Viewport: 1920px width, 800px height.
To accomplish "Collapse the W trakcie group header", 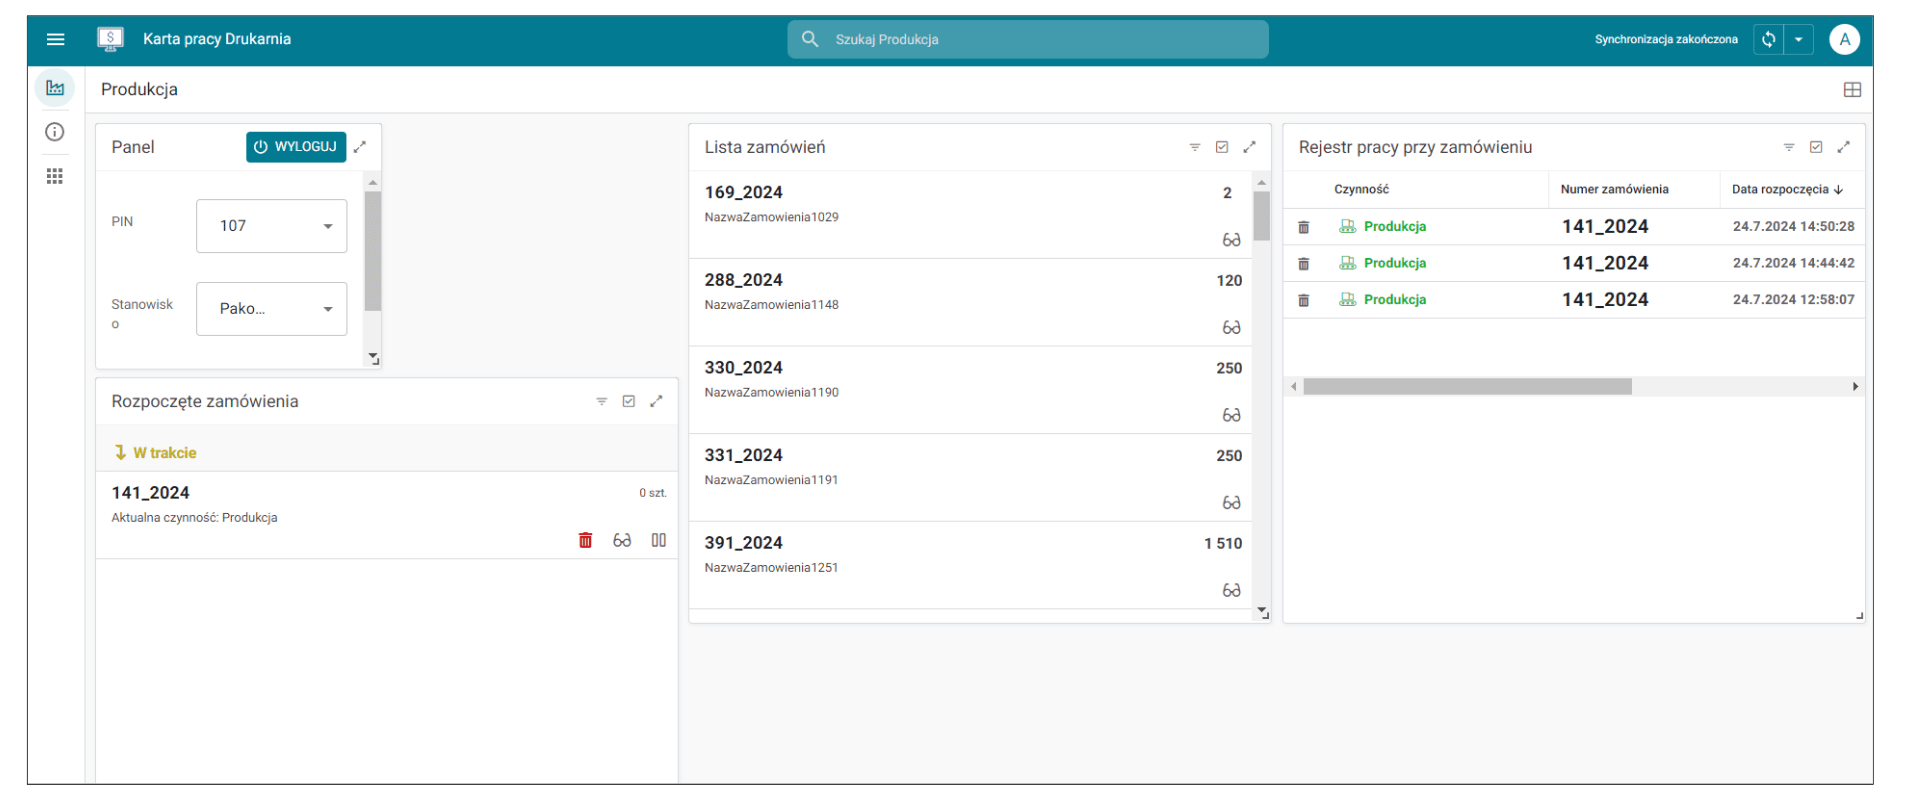I will tap(155, 453).
